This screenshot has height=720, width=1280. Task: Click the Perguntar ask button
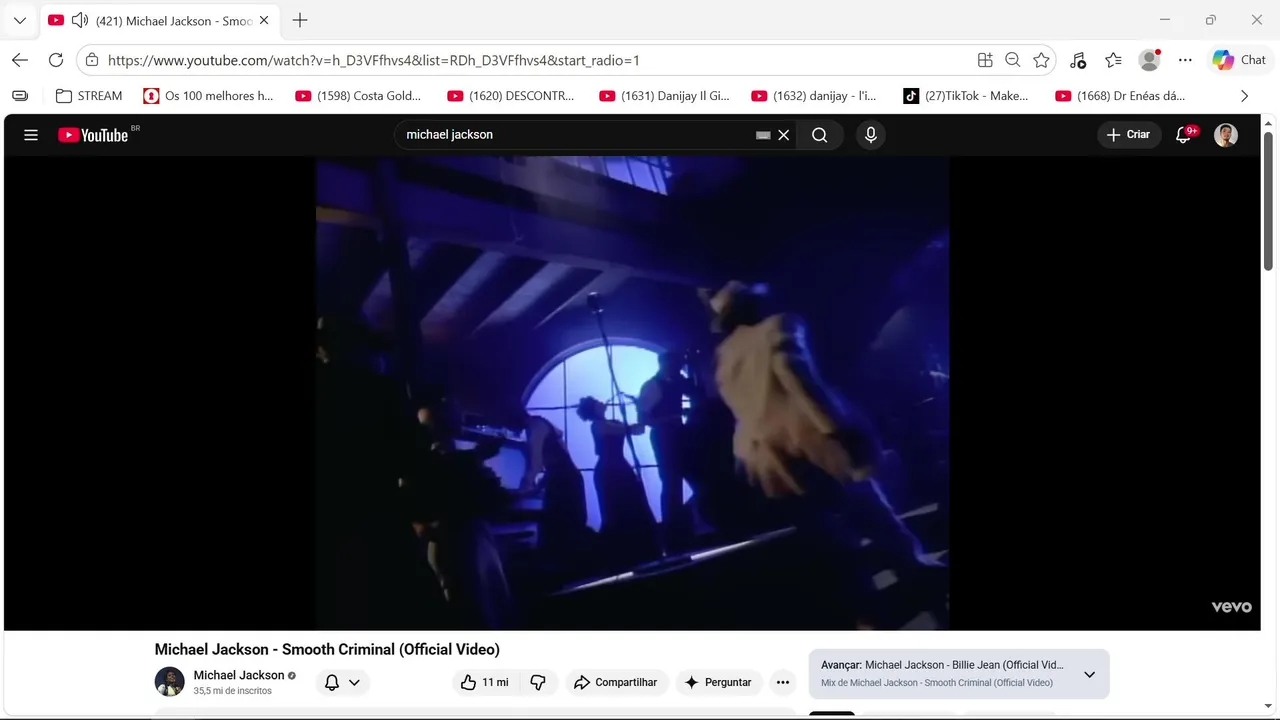point(718,682)
